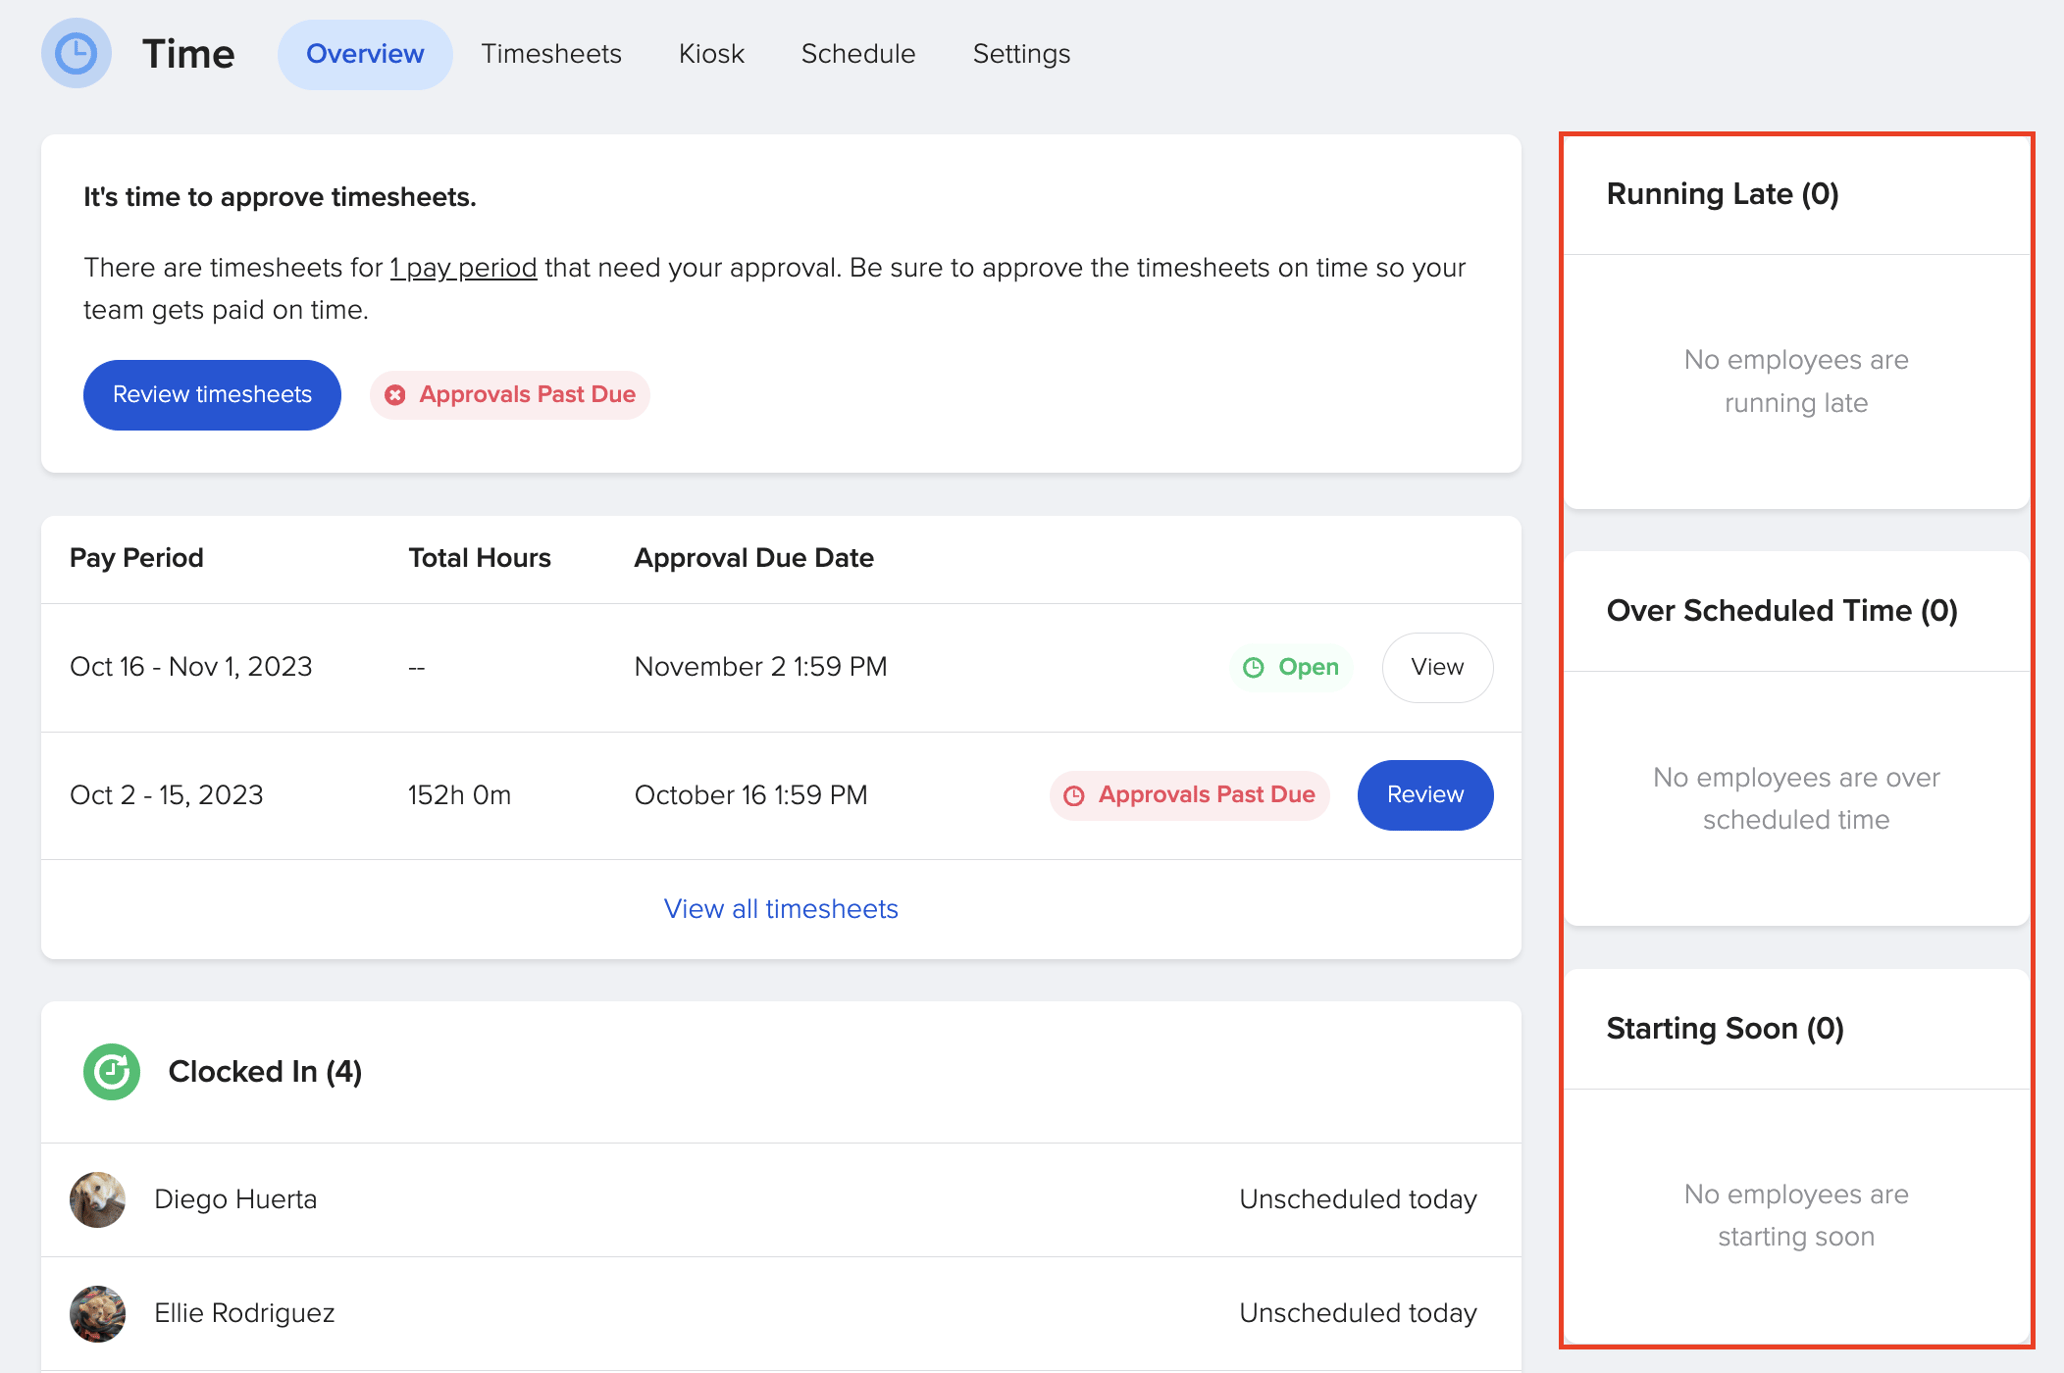Click the green Clocked In status icon
The image size is (2064, 1373).
pos(111,1071)
